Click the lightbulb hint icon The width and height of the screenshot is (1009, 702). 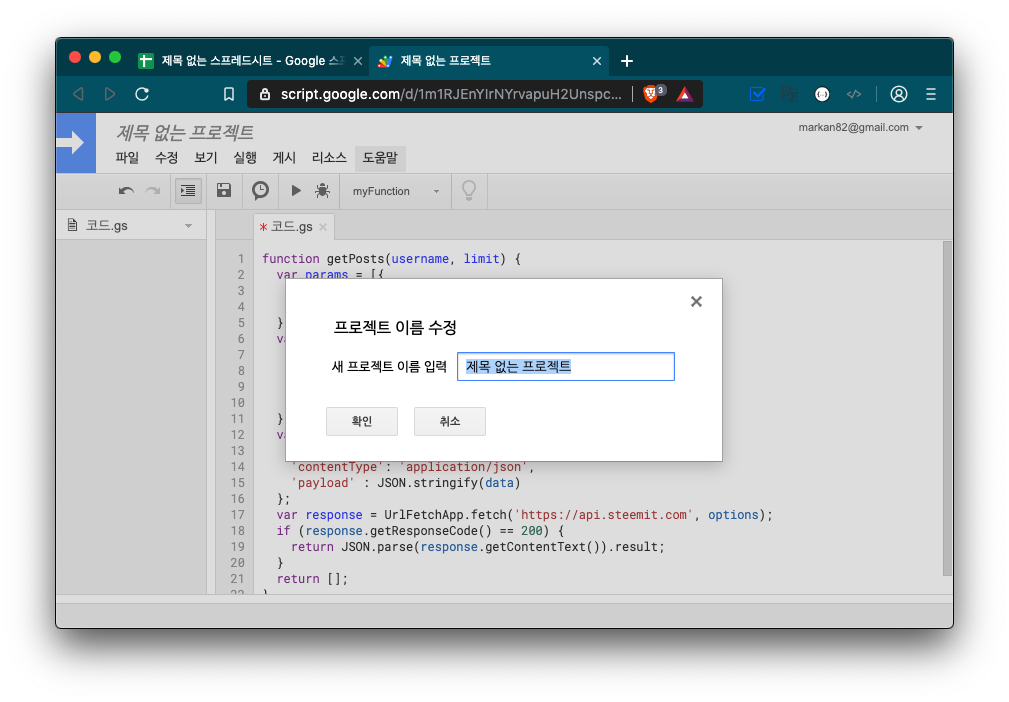point(468,191)
